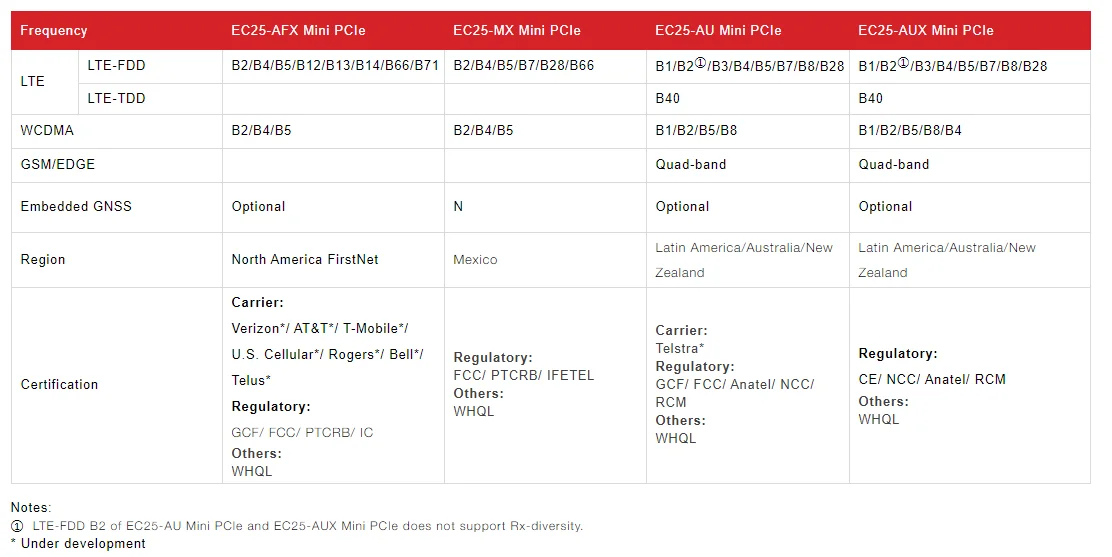Viewport: 1112px width, 557px height.
Task: Click the GSM/EDGE row label
Action: (58, 165)
